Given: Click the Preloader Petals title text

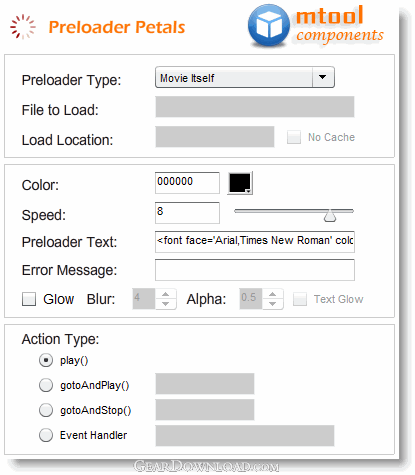Looking at the screenshot, I should 117,27.
